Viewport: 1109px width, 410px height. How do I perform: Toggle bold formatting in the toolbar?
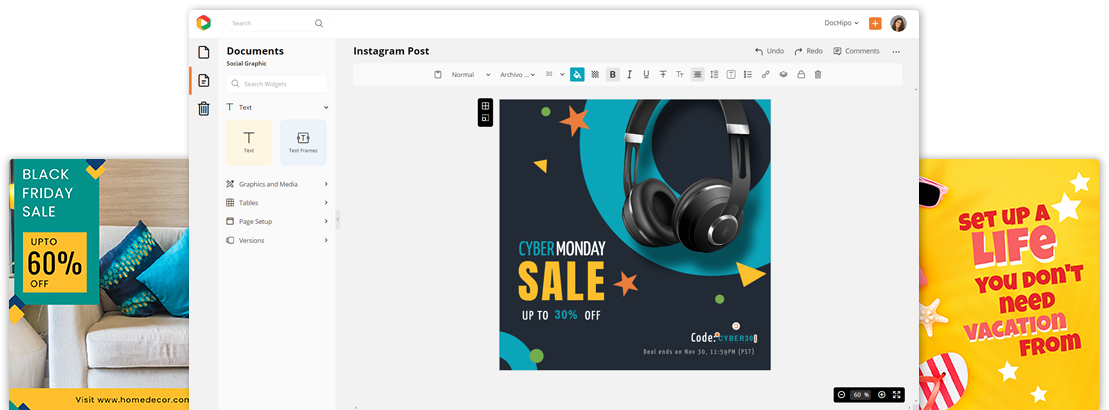coord(613,75)
